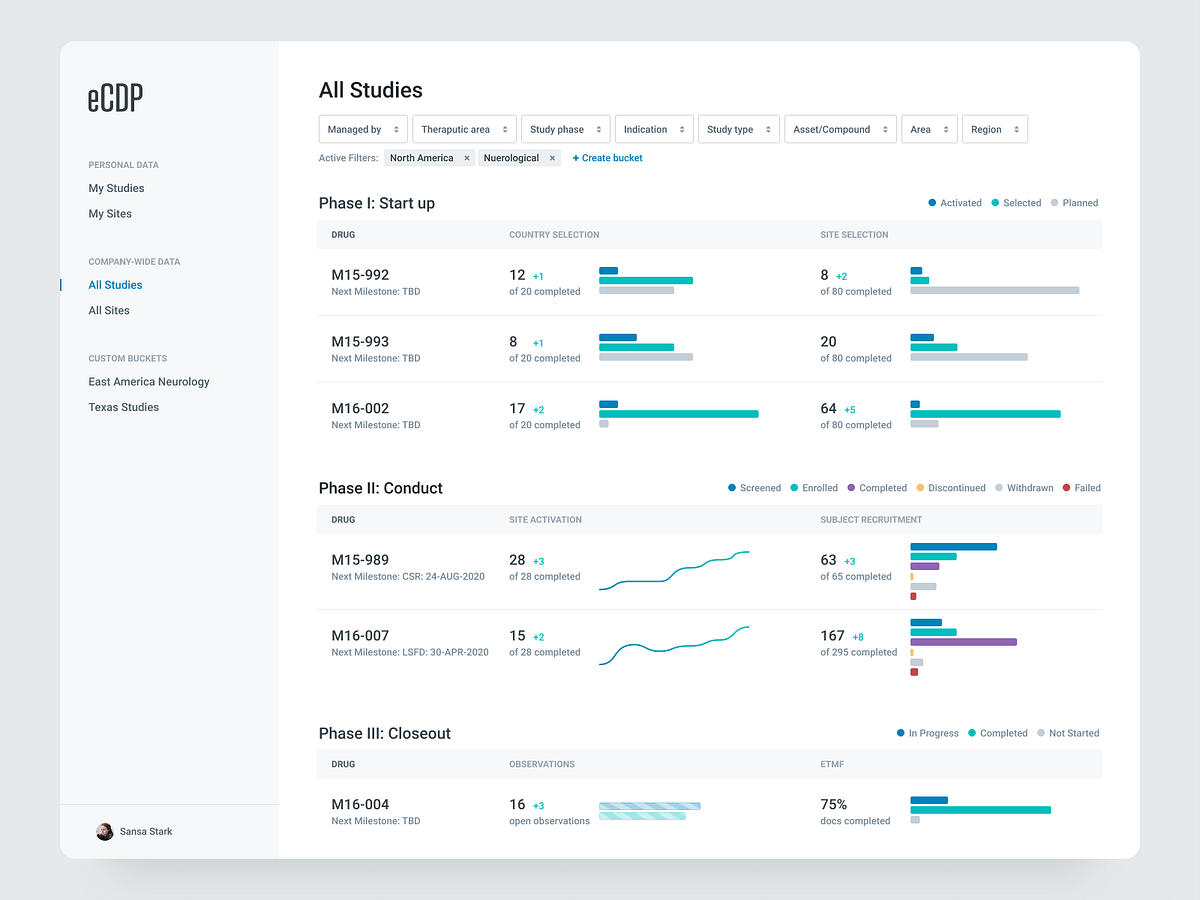The width and height of the screenshot is (1200, 900).
Task: Click the Create bucket link
Action: coord(611,157)
